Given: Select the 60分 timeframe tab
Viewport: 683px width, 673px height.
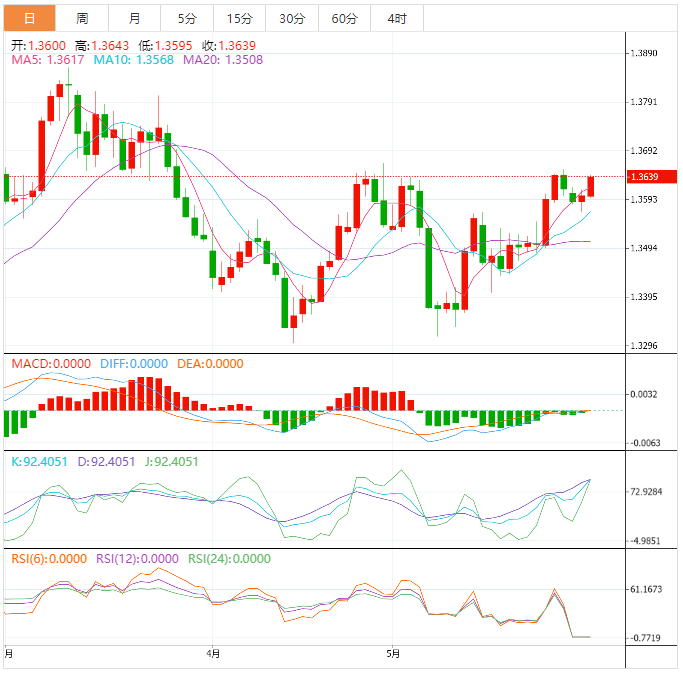Looking at the screenshot, I should (344, 19).
